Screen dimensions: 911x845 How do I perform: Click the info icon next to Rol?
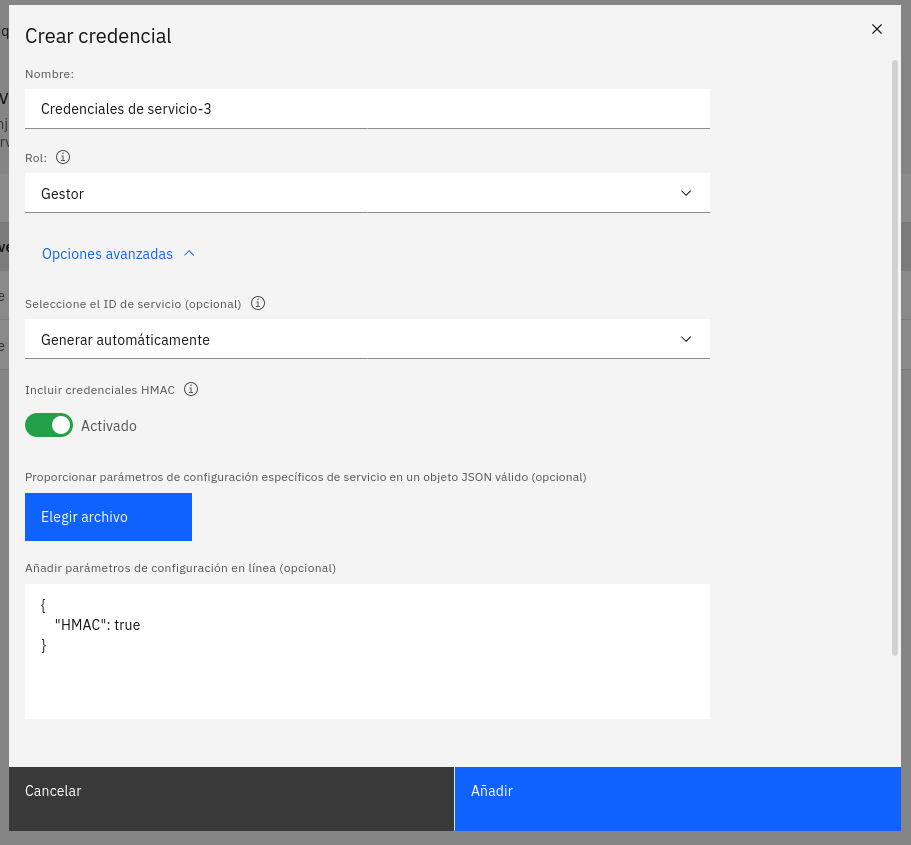coord(63,157)
